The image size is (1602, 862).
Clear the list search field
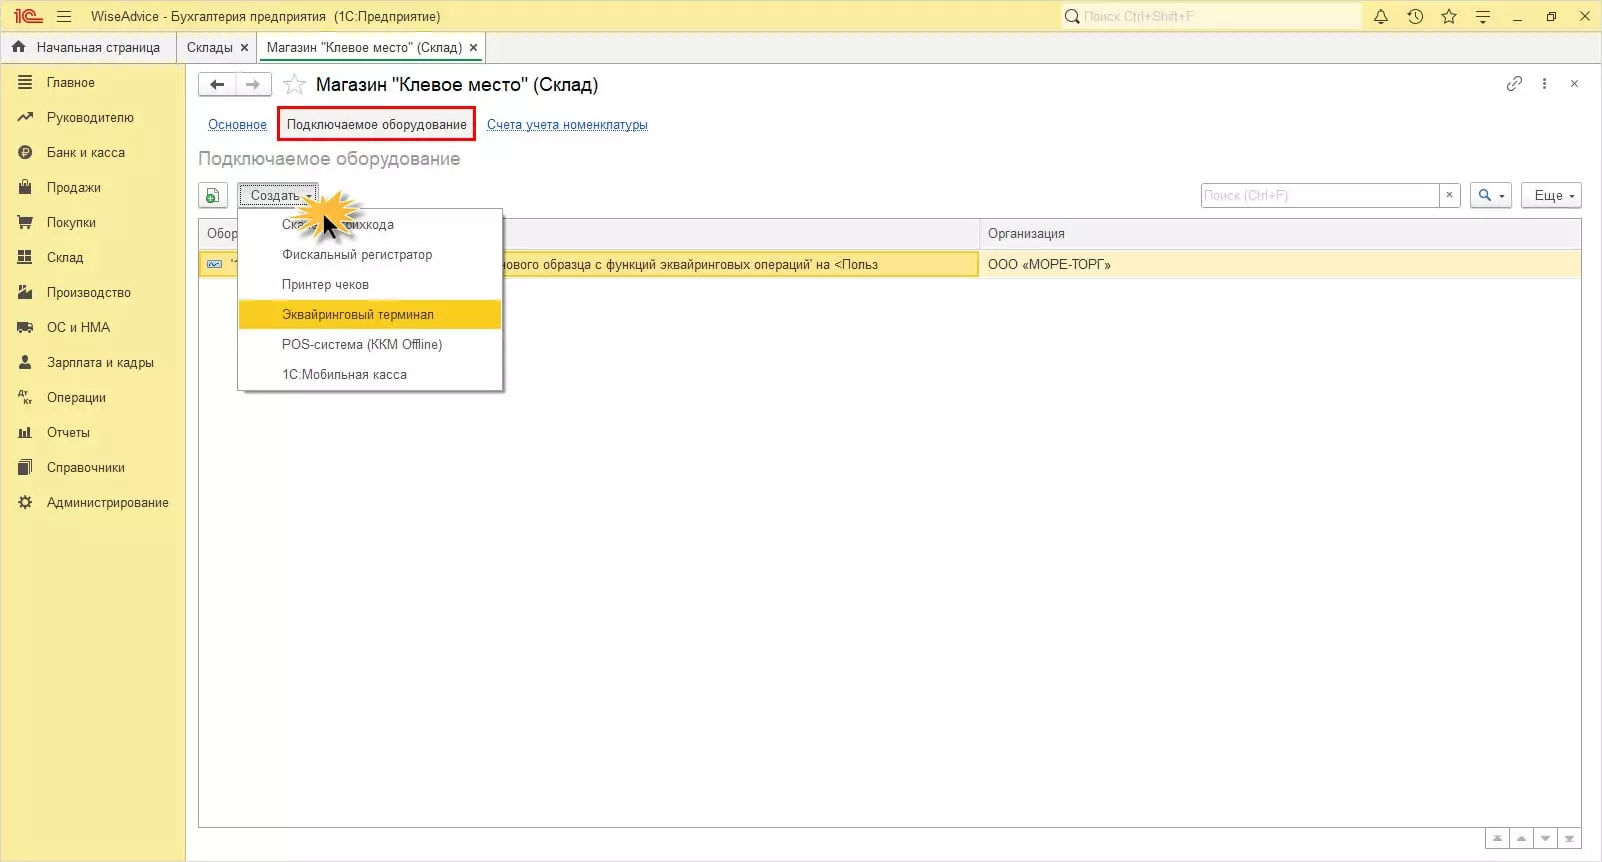[1449, 195]
